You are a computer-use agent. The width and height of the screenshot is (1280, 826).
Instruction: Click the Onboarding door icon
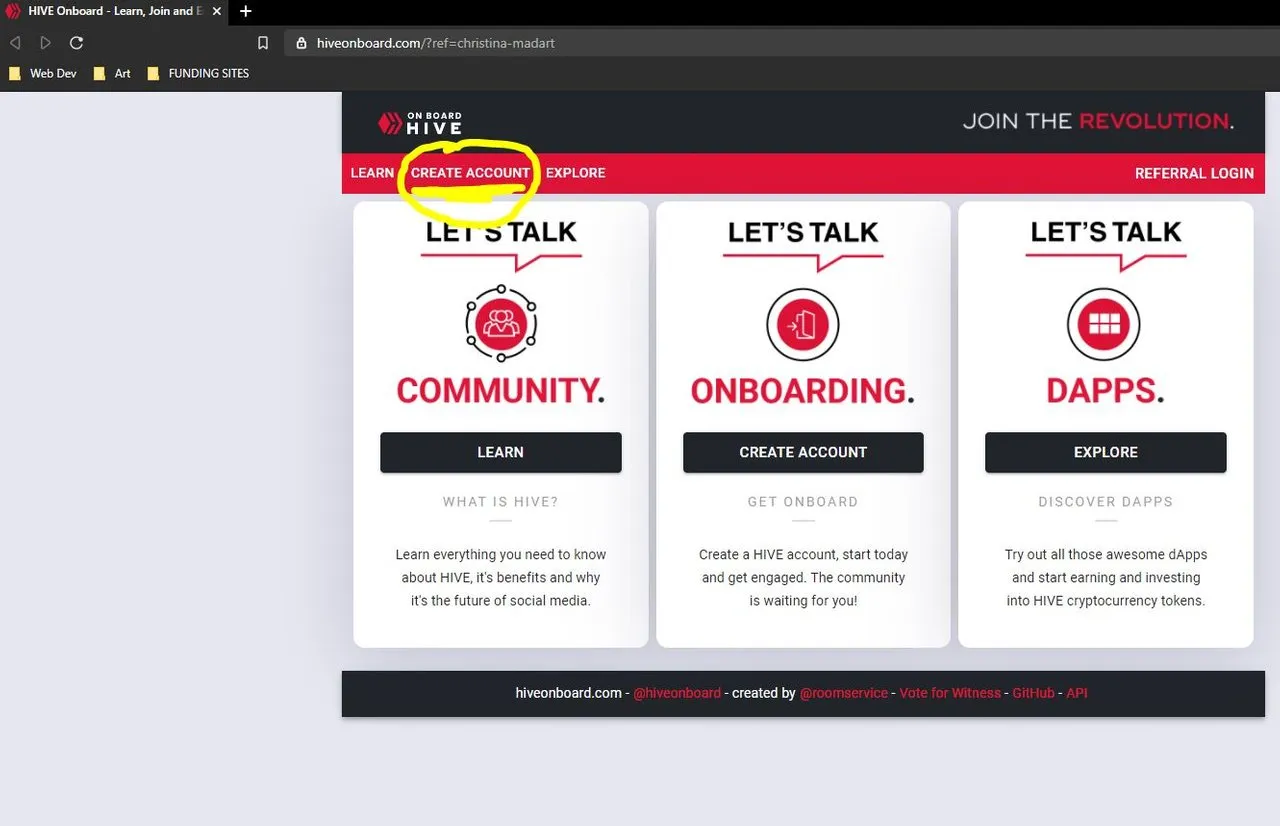(x=803, y=324)
